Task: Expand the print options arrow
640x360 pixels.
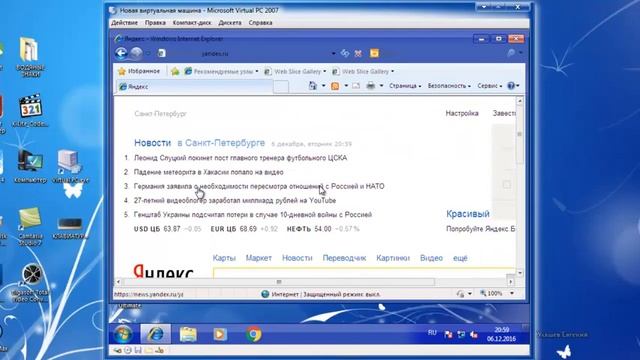Action: (381, 86)
